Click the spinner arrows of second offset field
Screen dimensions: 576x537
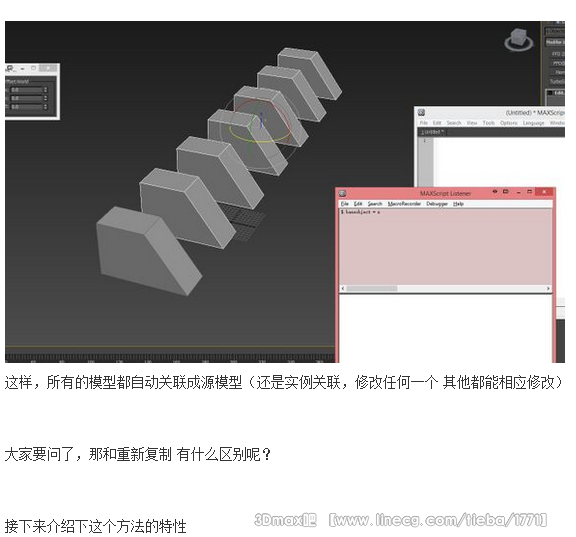click(x=46, y=98)
